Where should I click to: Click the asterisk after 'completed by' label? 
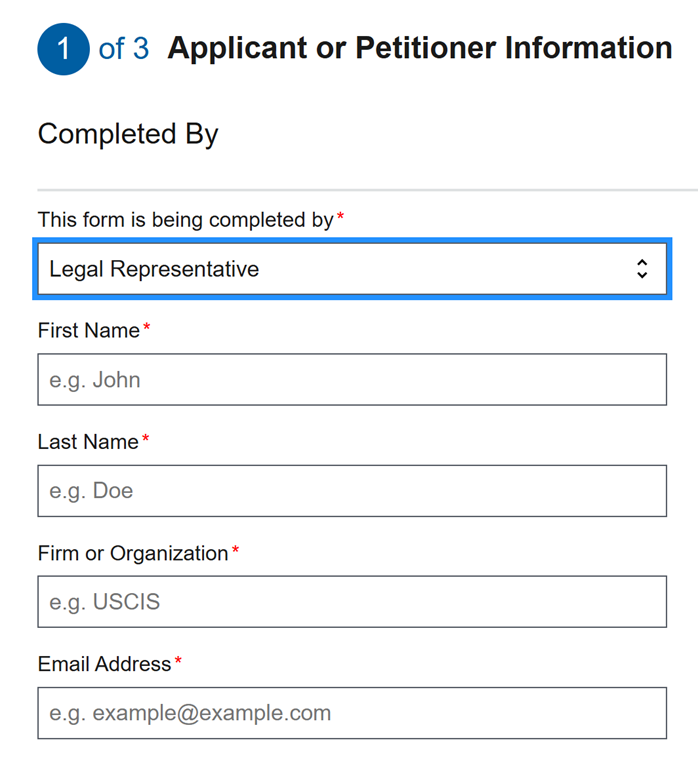[x=340, y=217]
